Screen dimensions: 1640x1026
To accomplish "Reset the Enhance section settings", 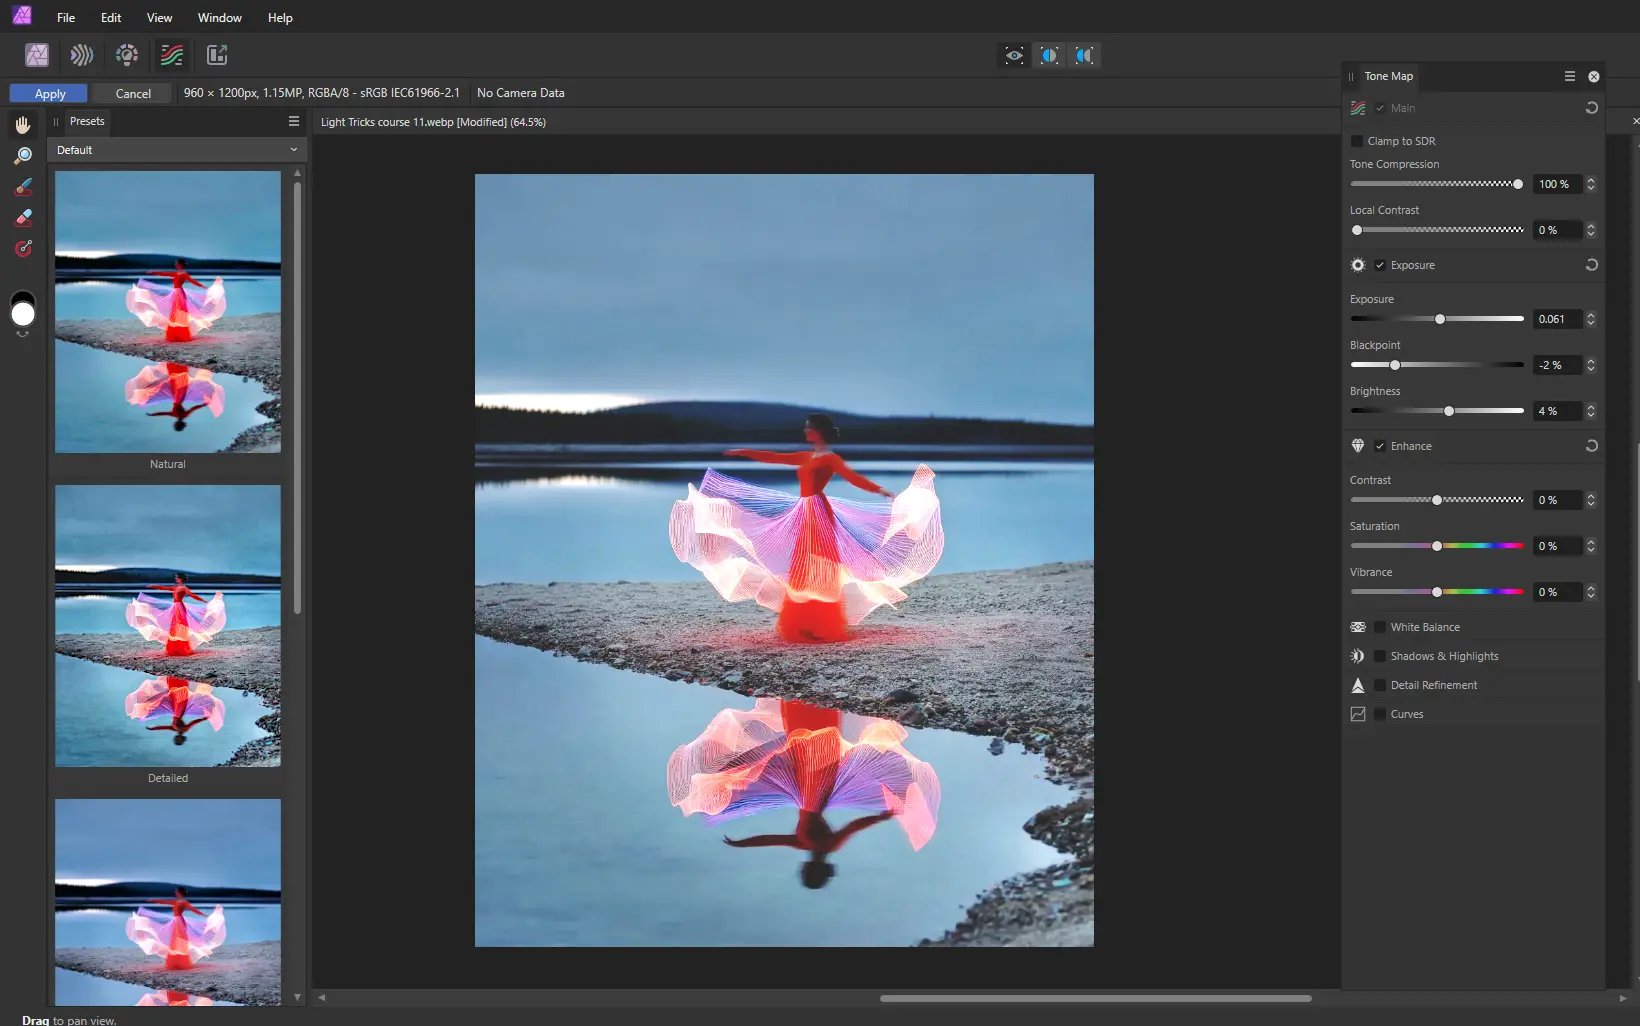I will pos(1591,446).
